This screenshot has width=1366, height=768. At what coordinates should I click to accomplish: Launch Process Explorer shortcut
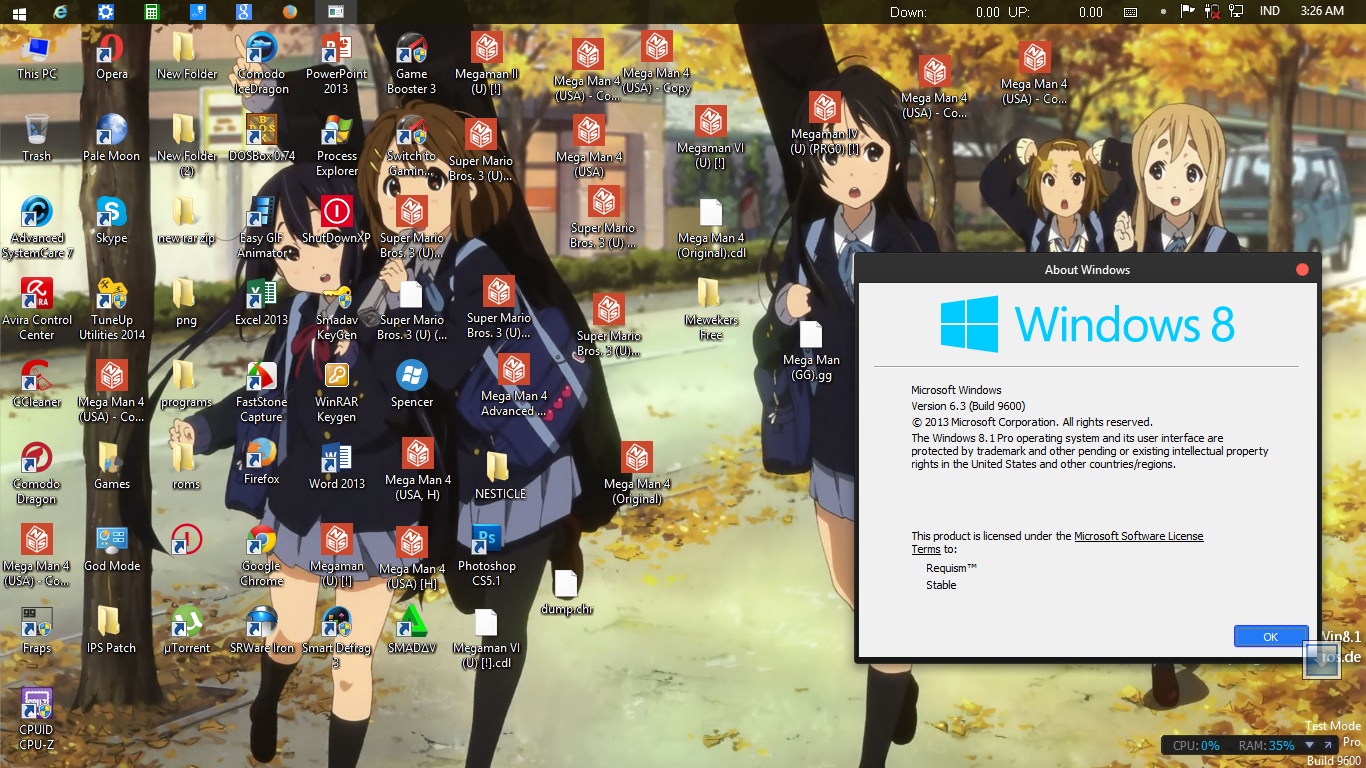coord(337,146)
